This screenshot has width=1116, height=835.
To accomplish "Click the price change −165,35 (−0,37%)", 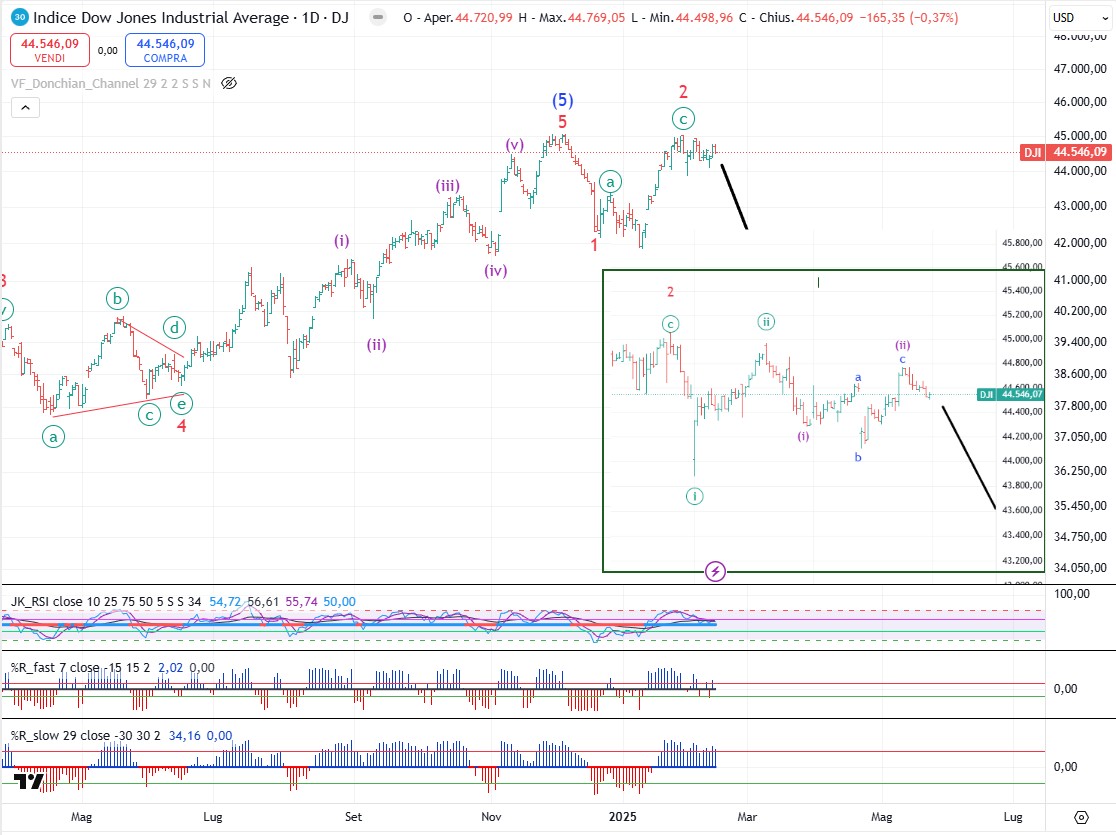I will point(909,17).
